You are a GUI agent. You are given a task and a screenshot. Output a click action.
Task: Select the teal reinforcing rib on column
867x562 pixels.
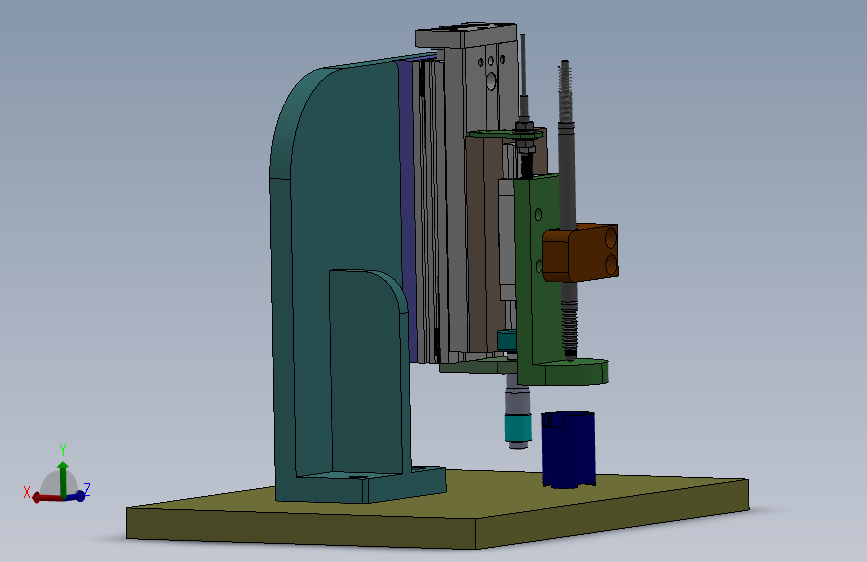click(x=368, y=371)
